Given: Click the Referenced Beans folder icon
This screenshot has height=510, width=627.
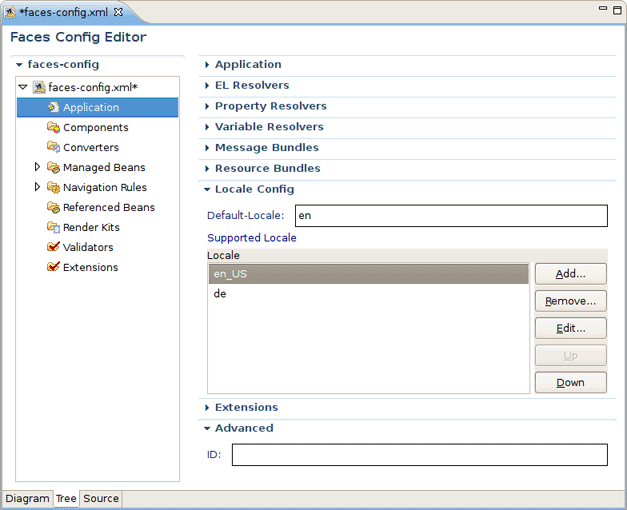Looking at the screenshot, I should click(53, 207).
